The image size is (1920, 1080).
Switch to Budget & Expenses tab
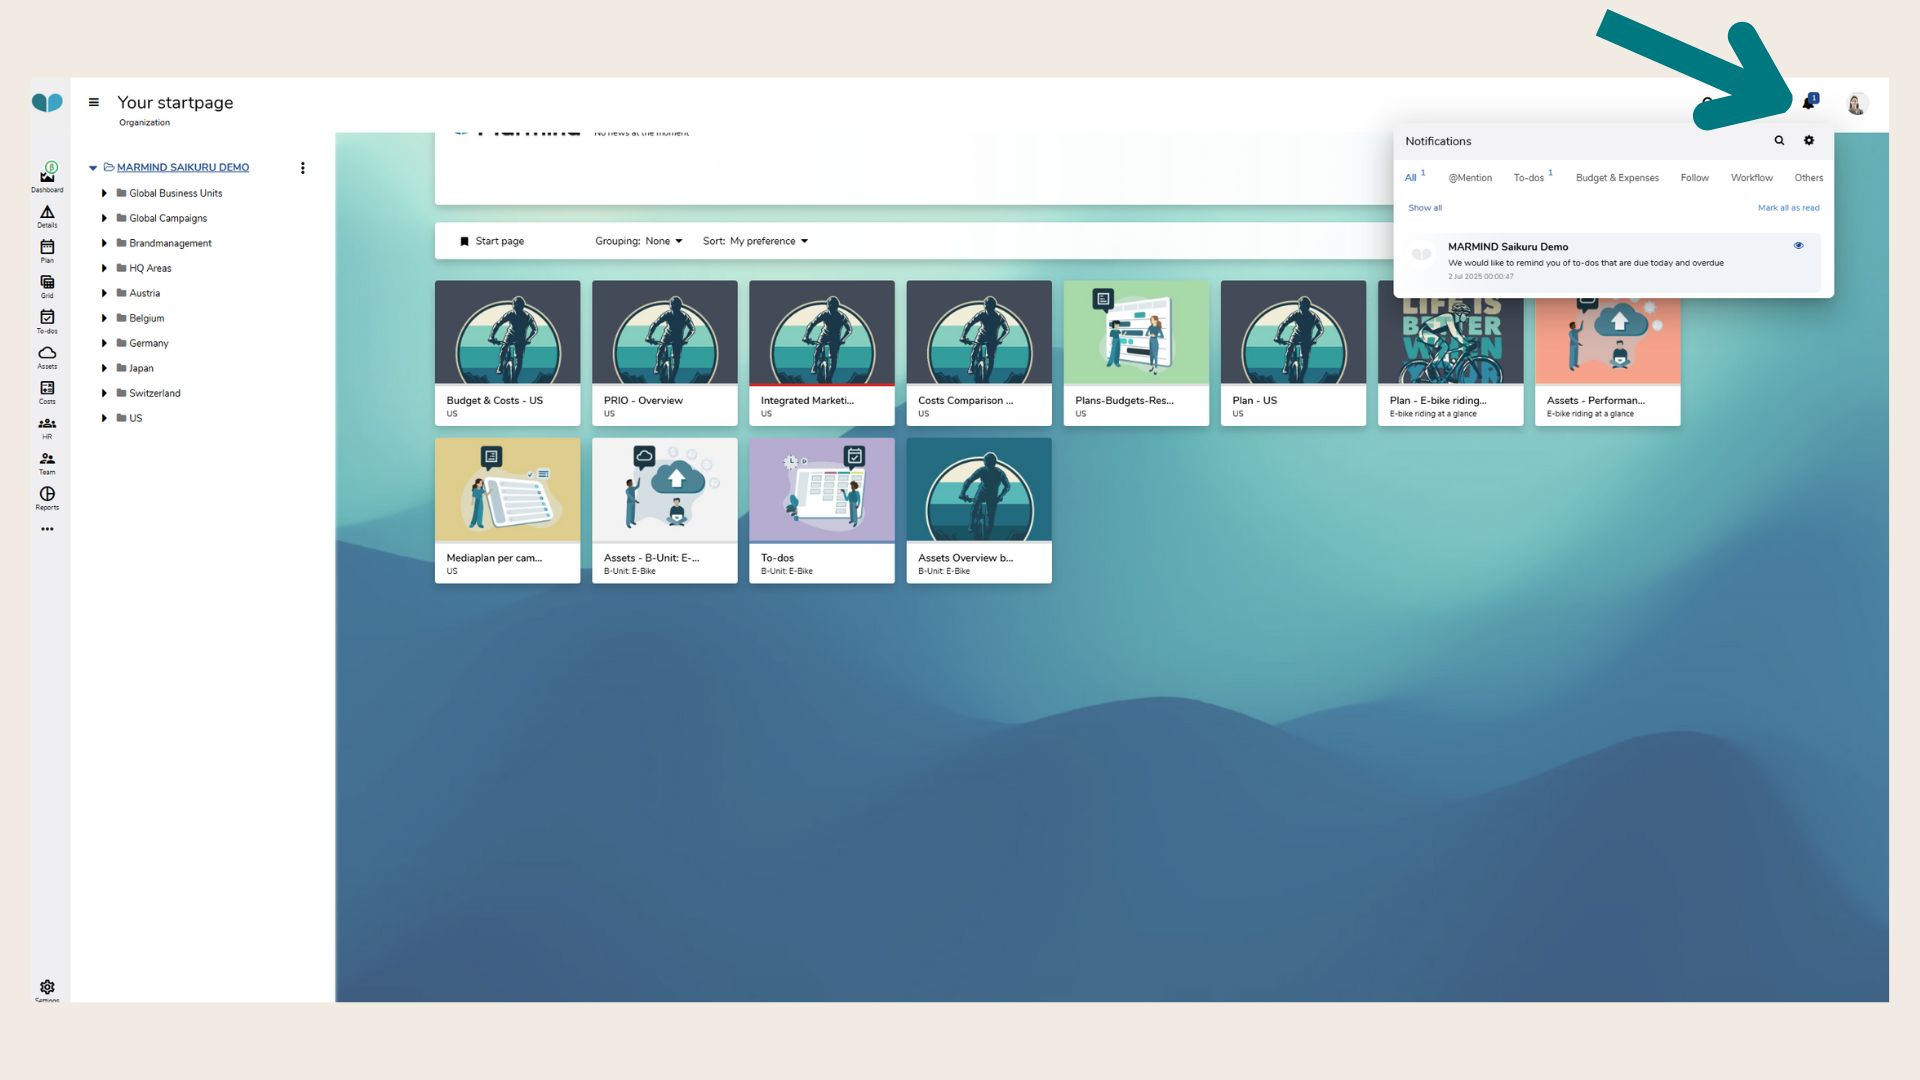click(x=1617, y=178)
